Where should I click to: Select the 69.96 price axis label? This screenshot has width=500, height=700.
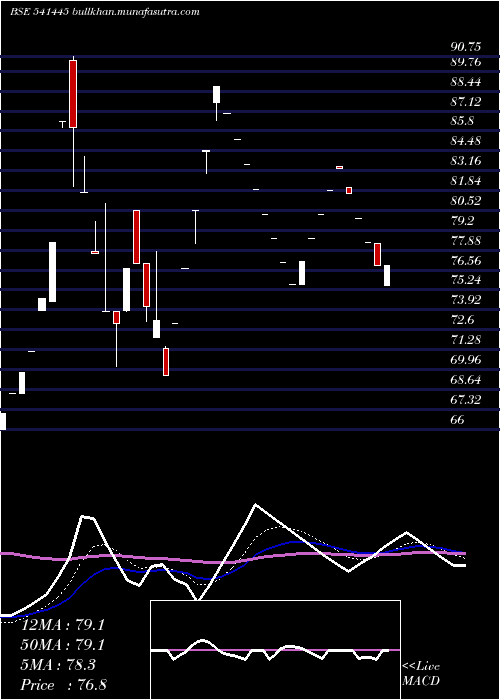pos(466,359)
